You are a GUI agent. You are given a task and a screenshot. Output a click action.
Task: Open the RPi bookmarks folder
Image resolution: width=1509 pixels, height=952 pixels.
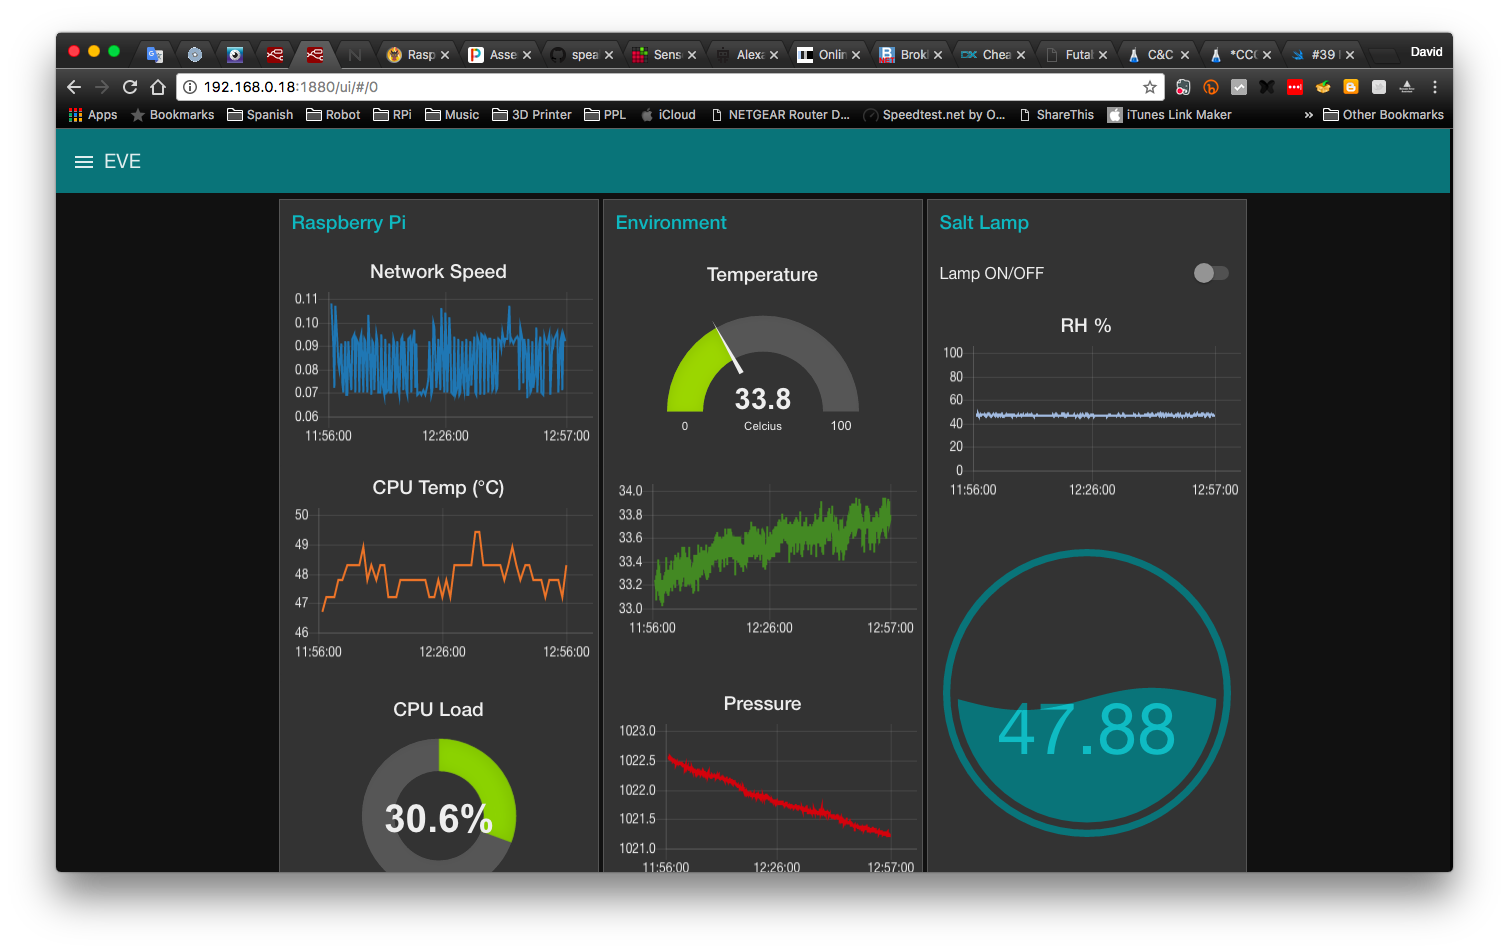[392, 115]
